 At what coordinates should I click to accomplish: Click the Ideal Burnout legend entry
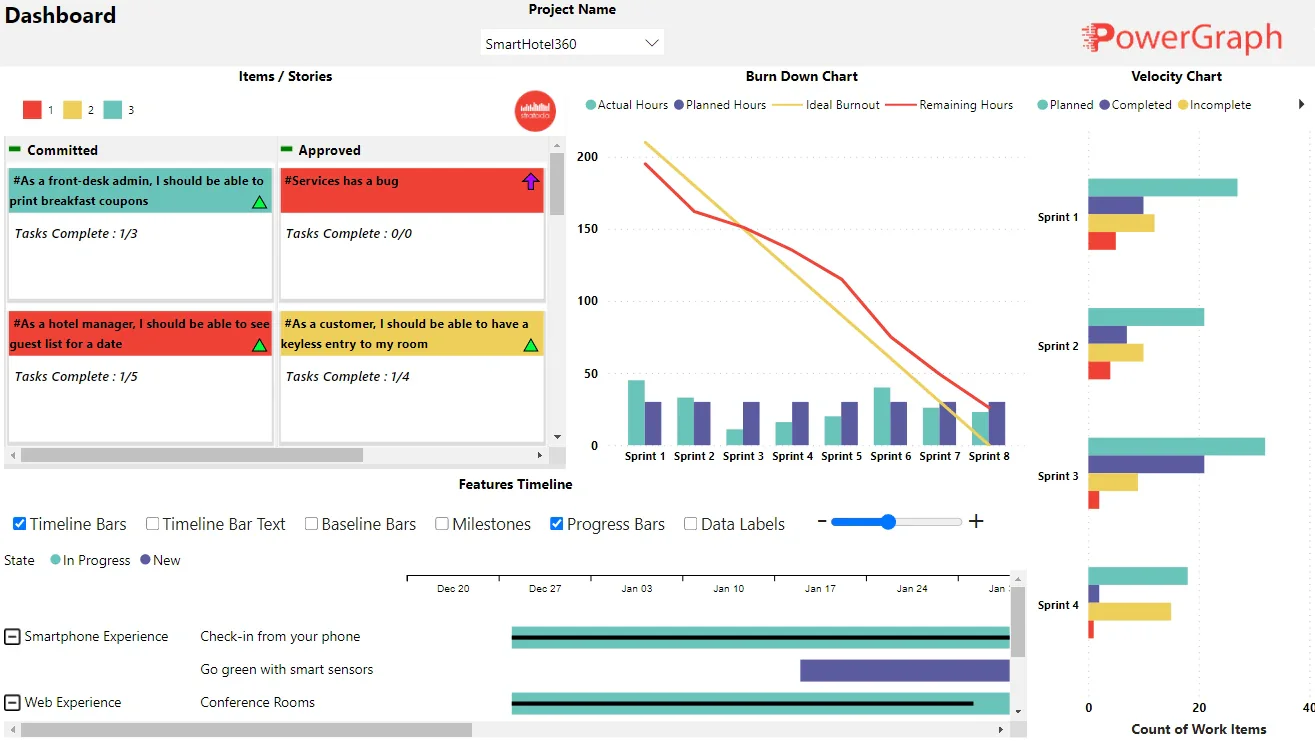[826, 105]
